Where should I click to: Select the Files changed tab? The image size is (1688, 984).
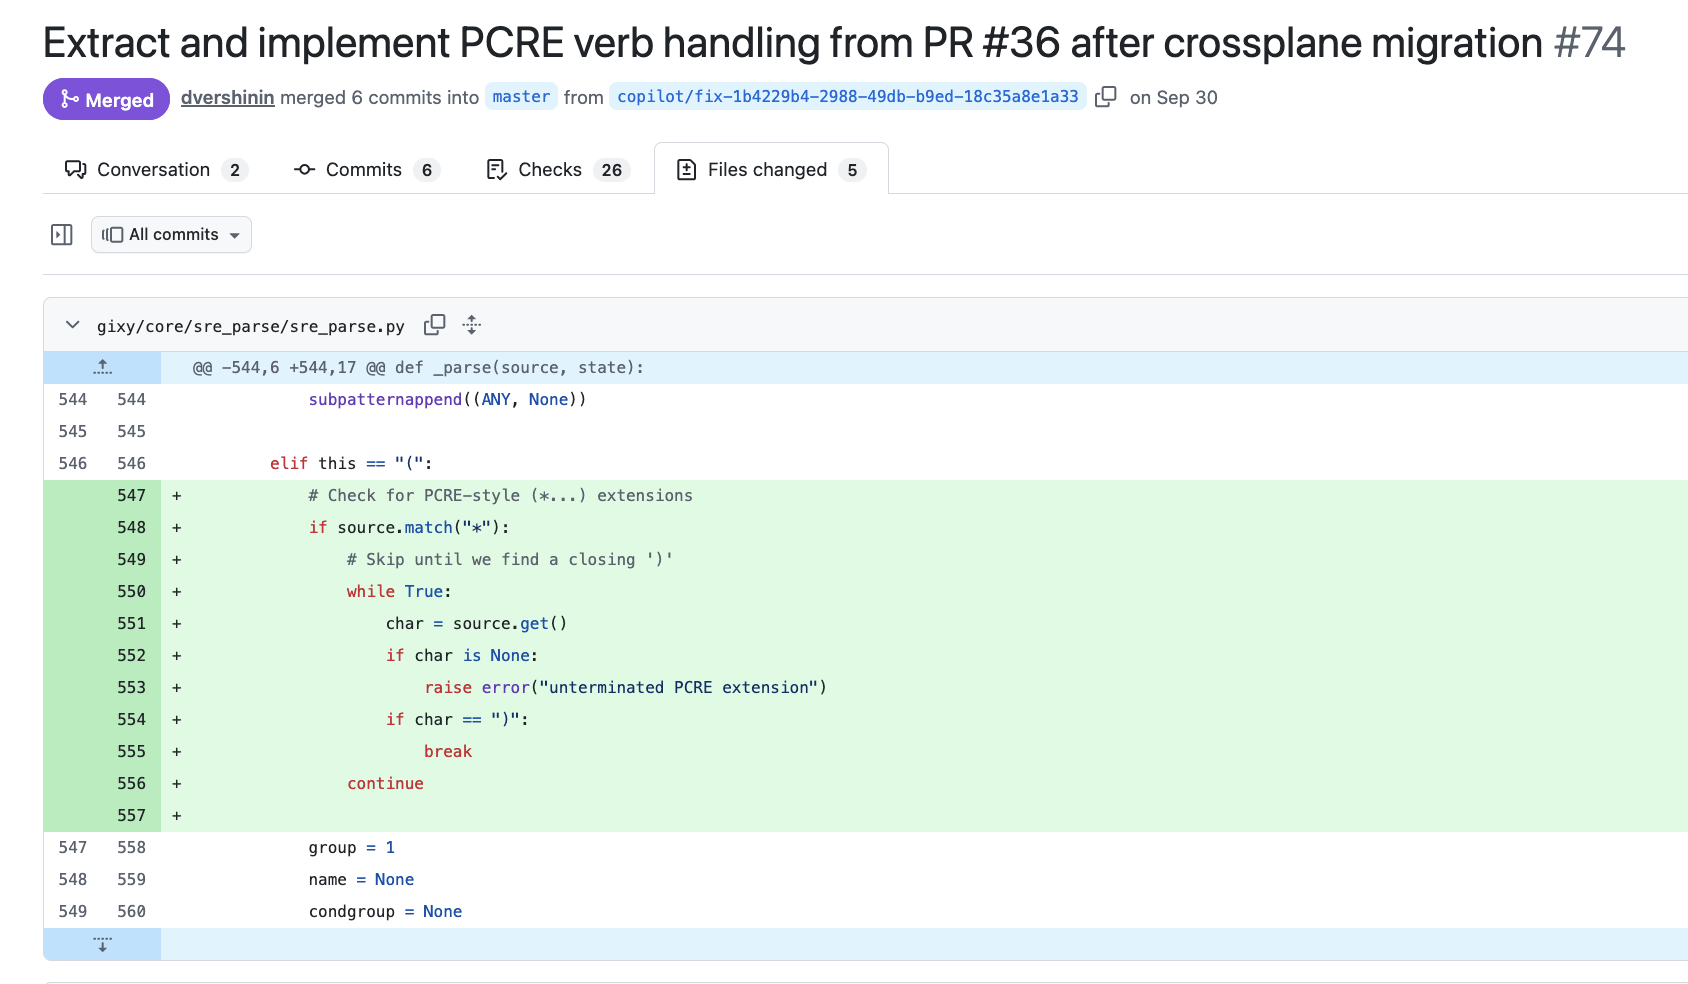click(769, 170)
